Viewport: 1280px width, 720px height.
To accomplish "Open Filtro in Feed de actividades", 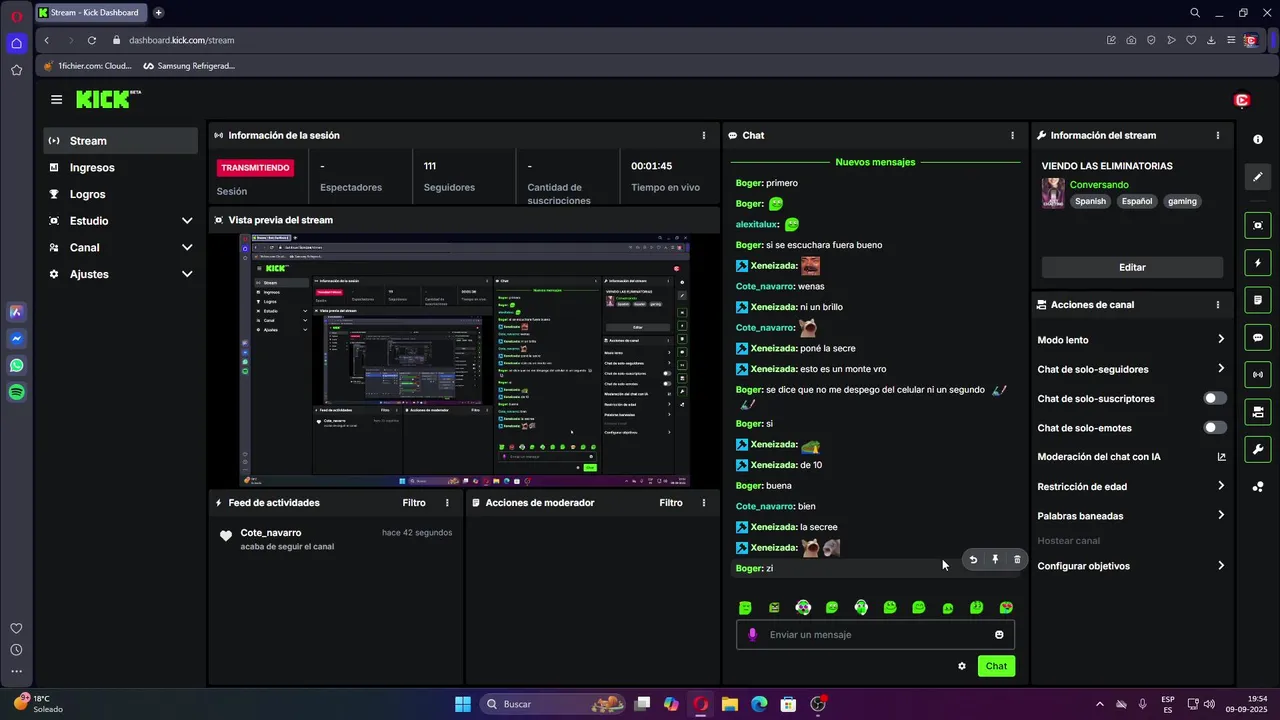I will 414,503.
